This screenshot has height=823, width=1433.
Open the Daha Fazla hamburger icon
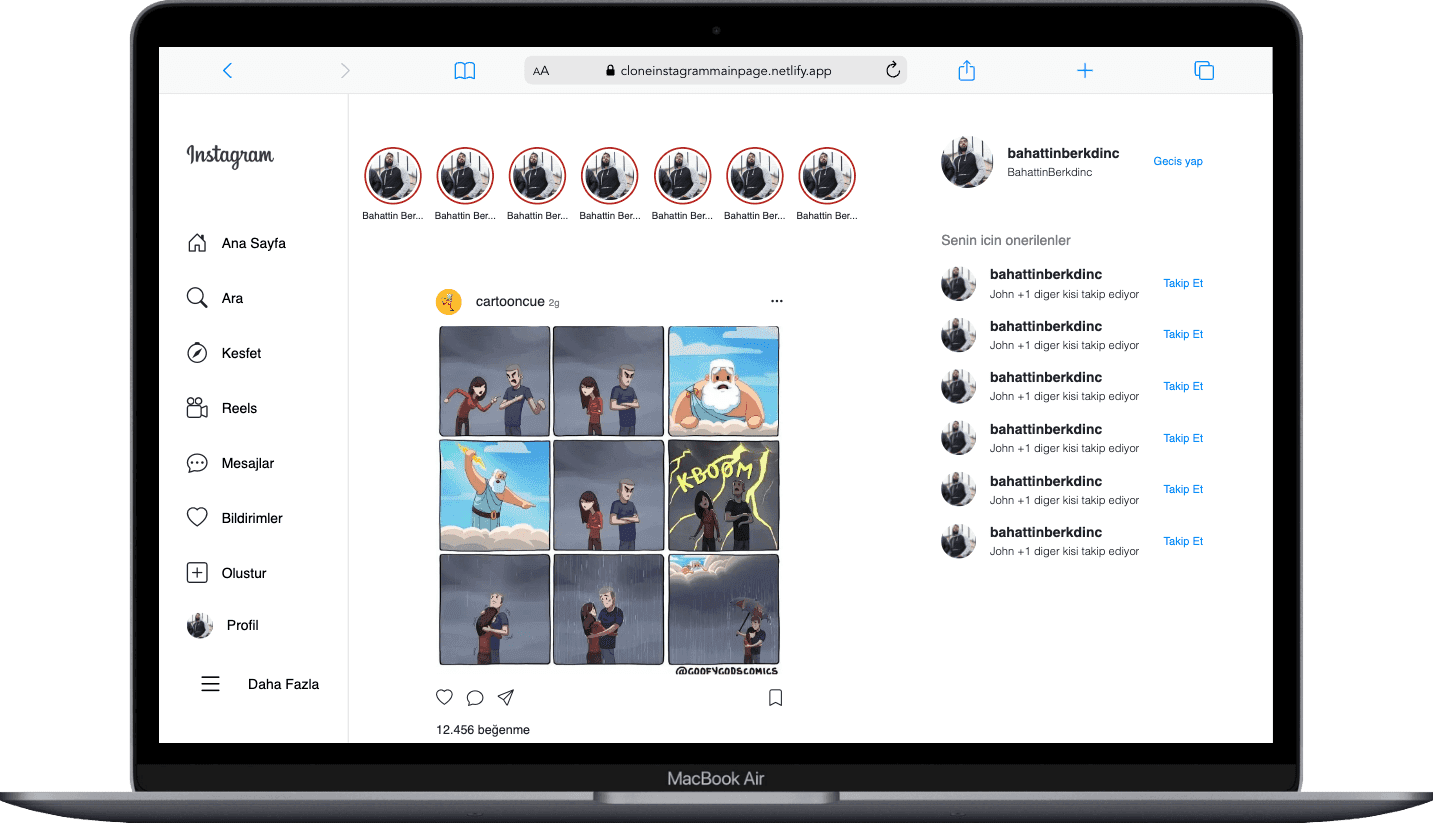click(210, 684)
